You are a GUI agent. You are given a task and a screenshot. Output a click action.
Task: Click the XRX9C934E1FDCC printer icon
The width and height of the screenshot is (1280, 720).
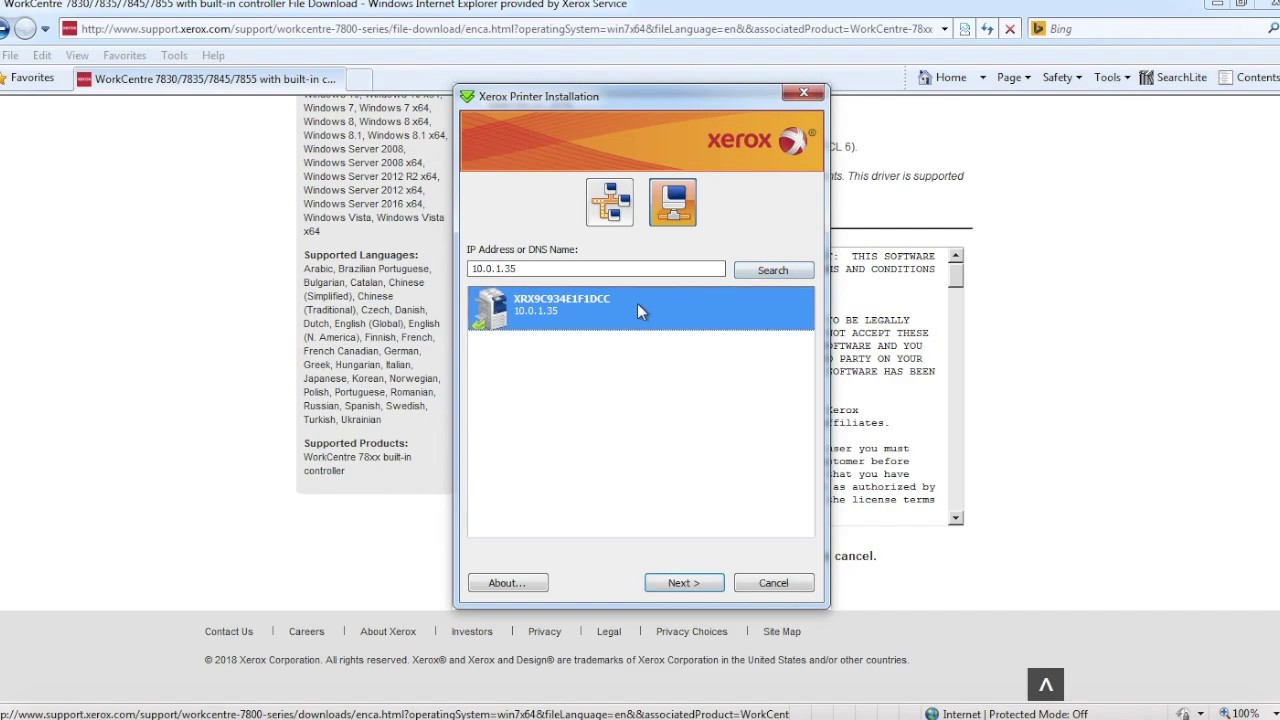[490, 308]
